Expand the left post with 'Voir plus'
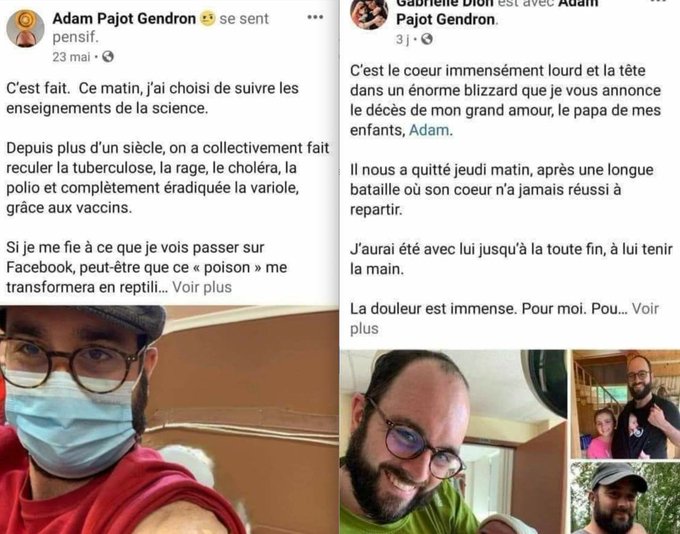The image size is (680, 534). pyautogui.click(x=202, y=287)
